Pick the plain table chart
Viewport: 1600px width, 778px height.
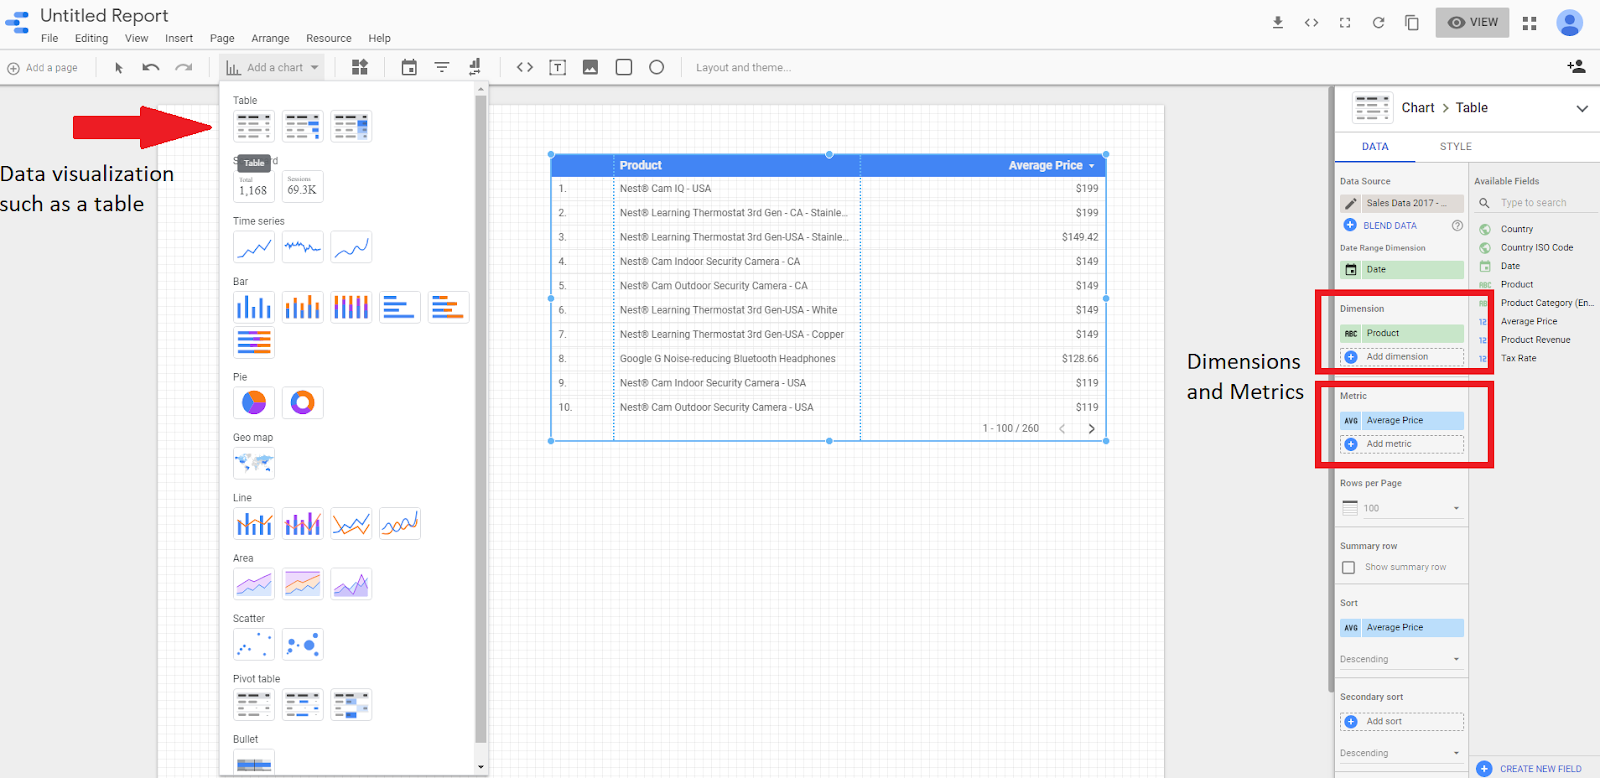click(x=254, y=126)
